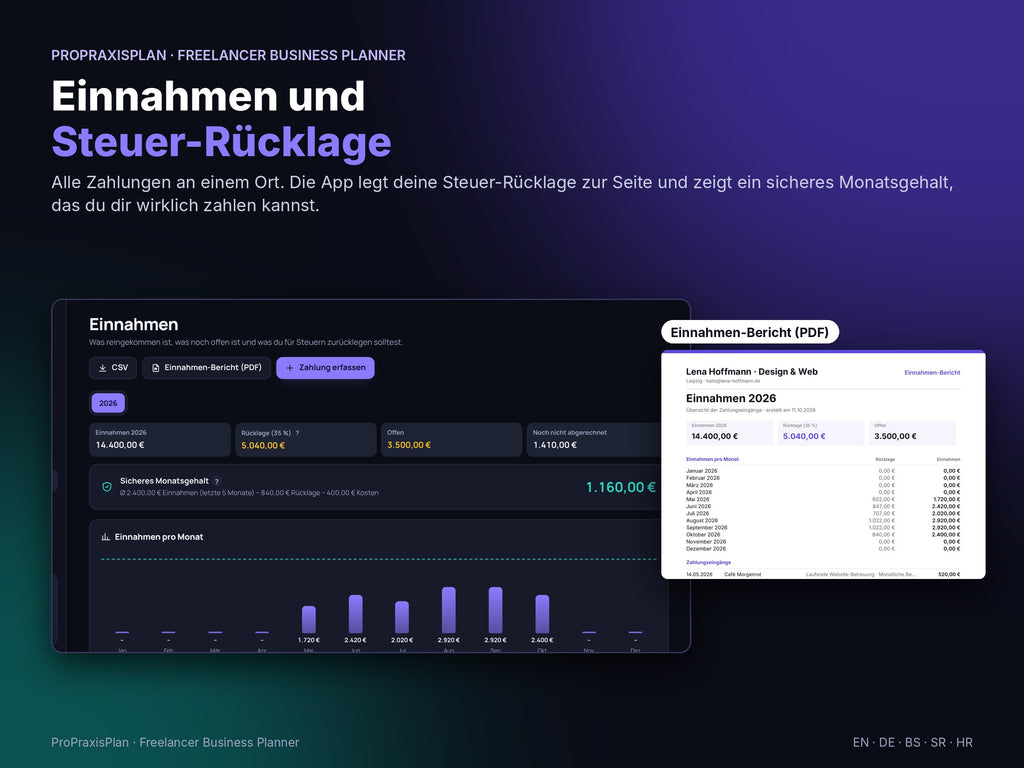
Task: Select the chart bar above 1.720 €
Action: (x=309, y=619)
